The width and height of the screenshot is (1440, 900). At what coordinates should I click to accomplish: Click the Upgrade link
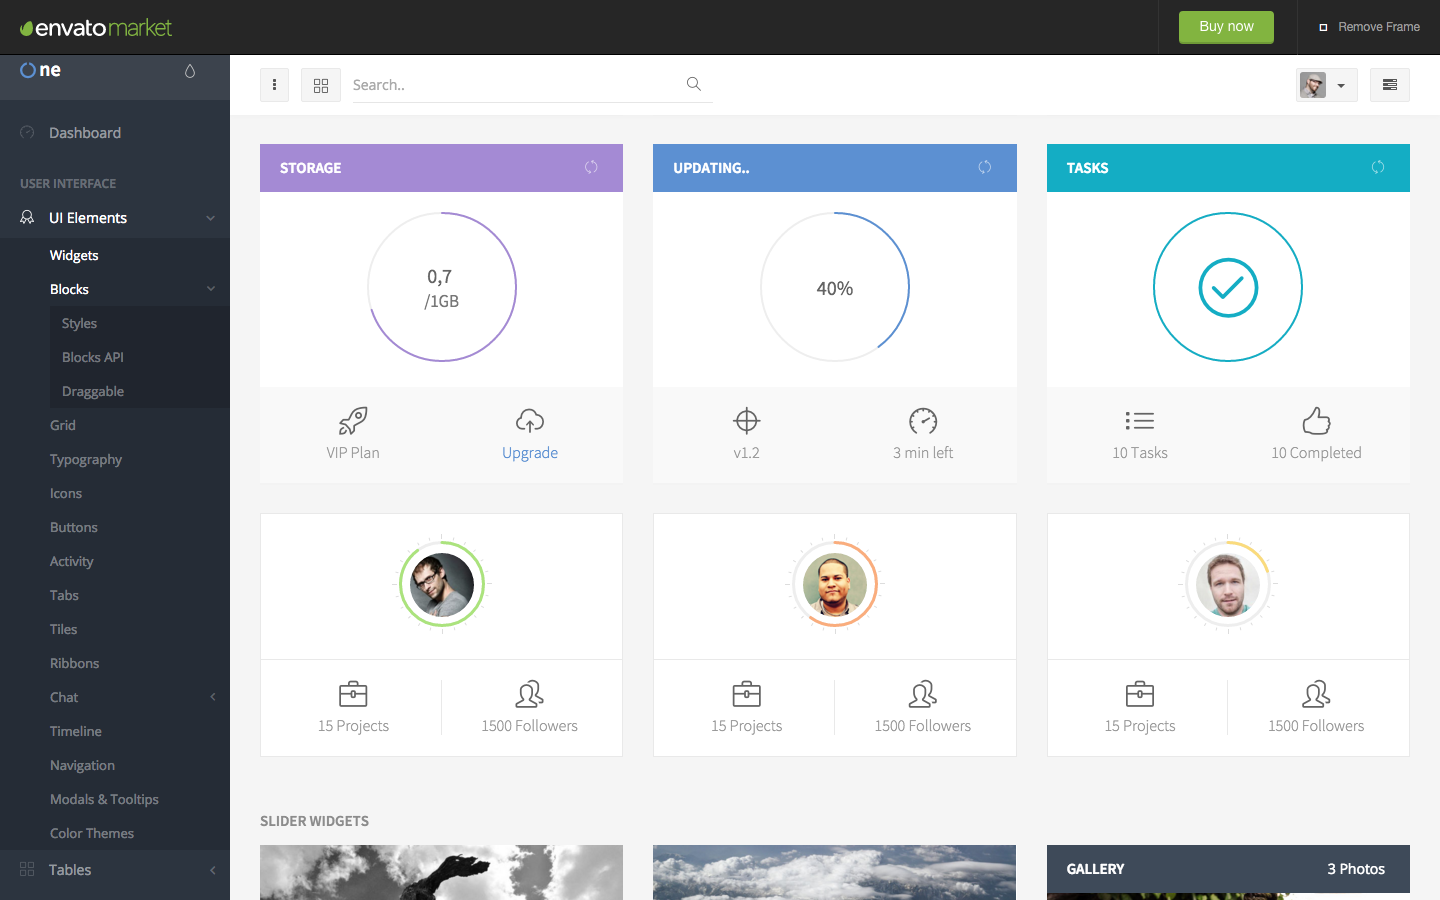530,453
